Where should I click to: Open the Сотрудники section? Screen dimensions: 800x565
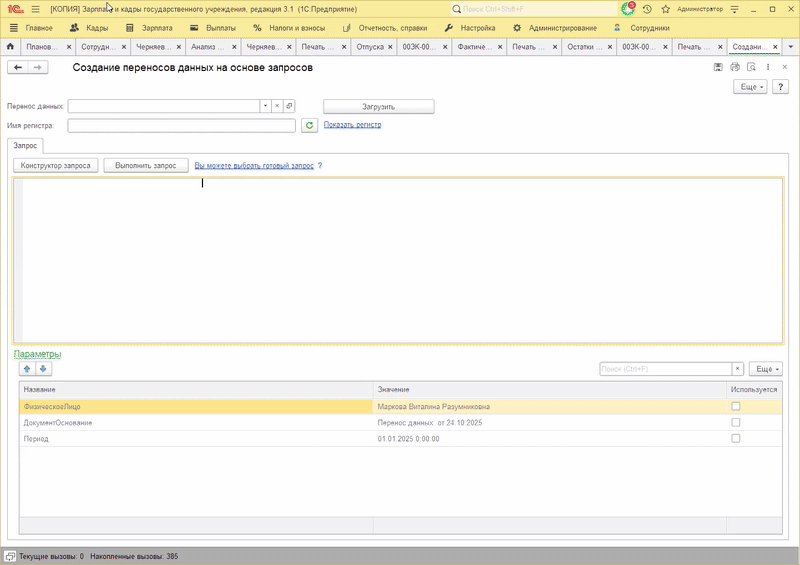point(641,28)
